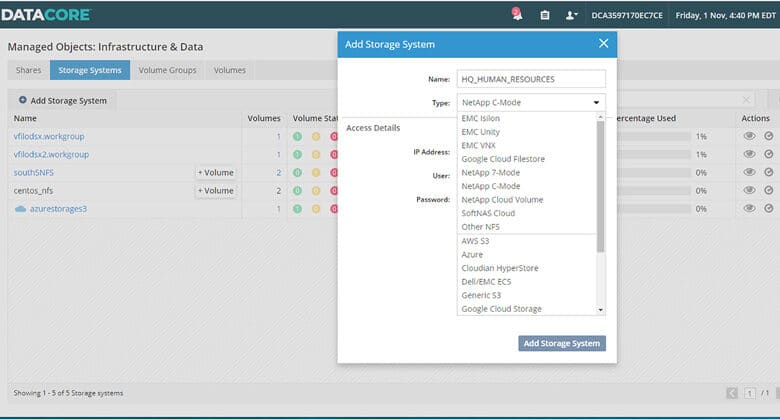Close the Add Storage System dialog

(x=603, y=44)
